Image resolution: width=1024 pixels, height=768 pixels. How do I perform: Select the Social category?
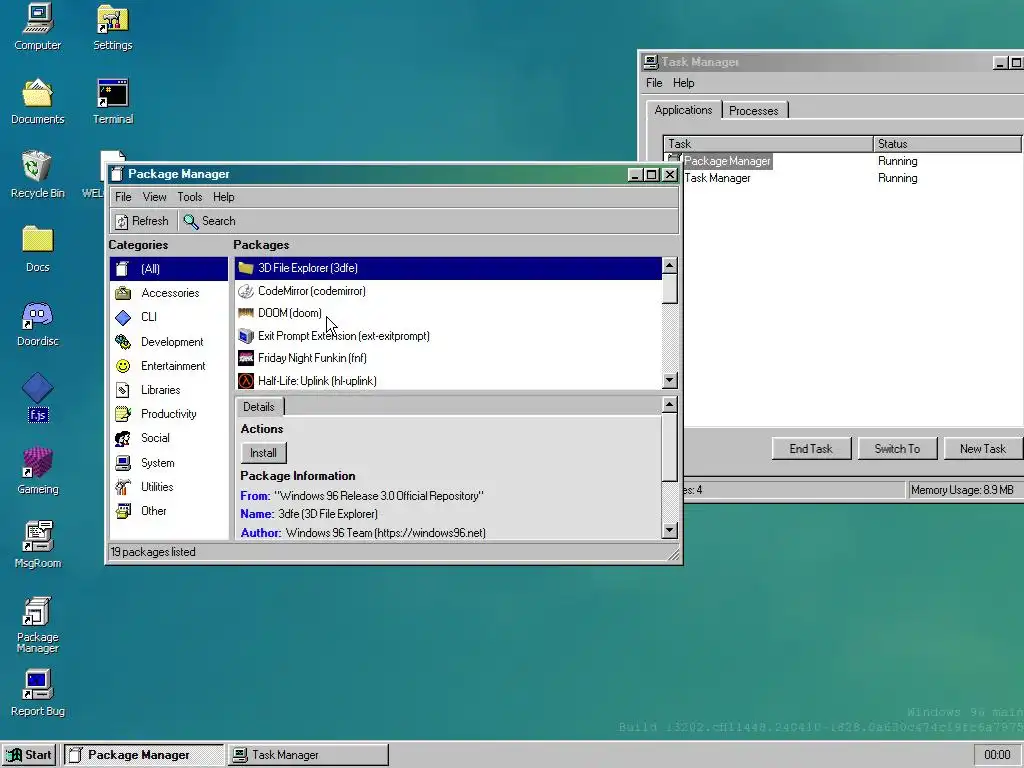[x=169, y=439]
